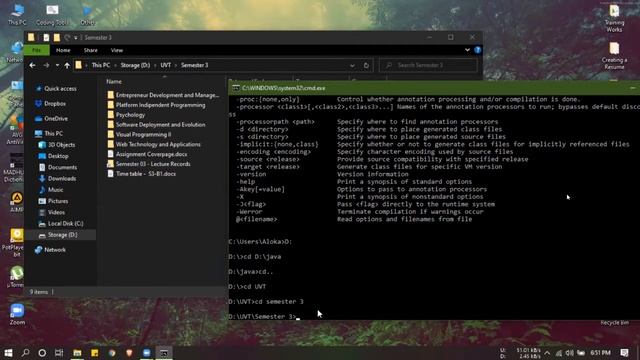Image resolution: width=640 pixels, height=360 pixels.
Task: Click UVT in the address breadcrumb
Action: [165, 65]
